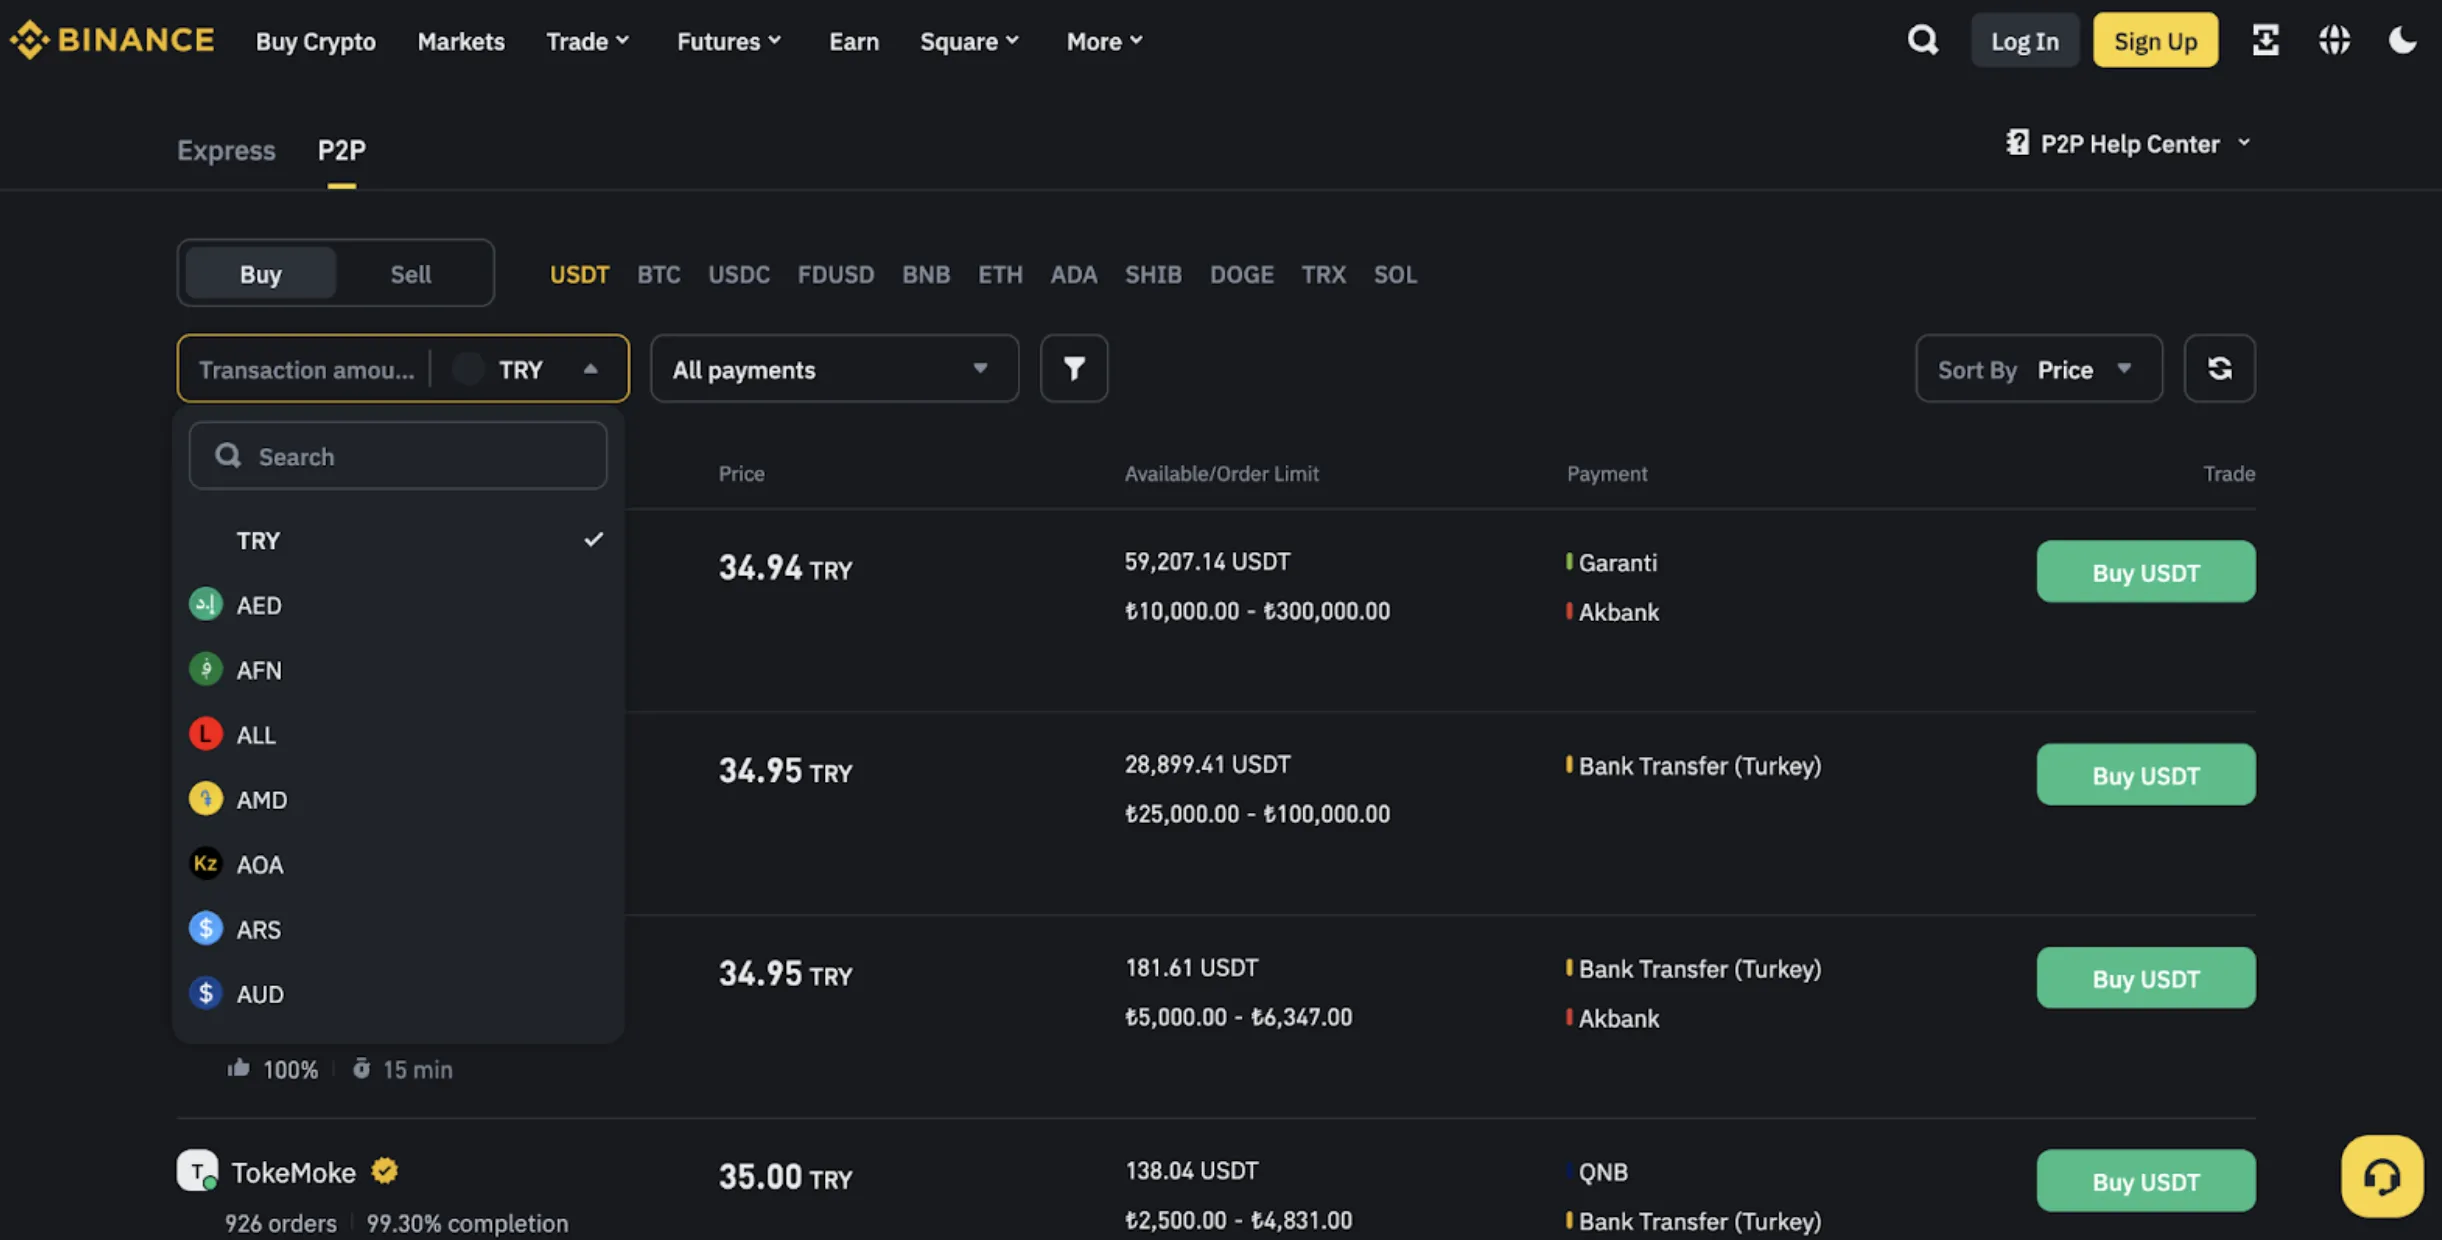The image size is (2442, 1240).
Task: Switch to Sell mode
Action: pos(410,273)
